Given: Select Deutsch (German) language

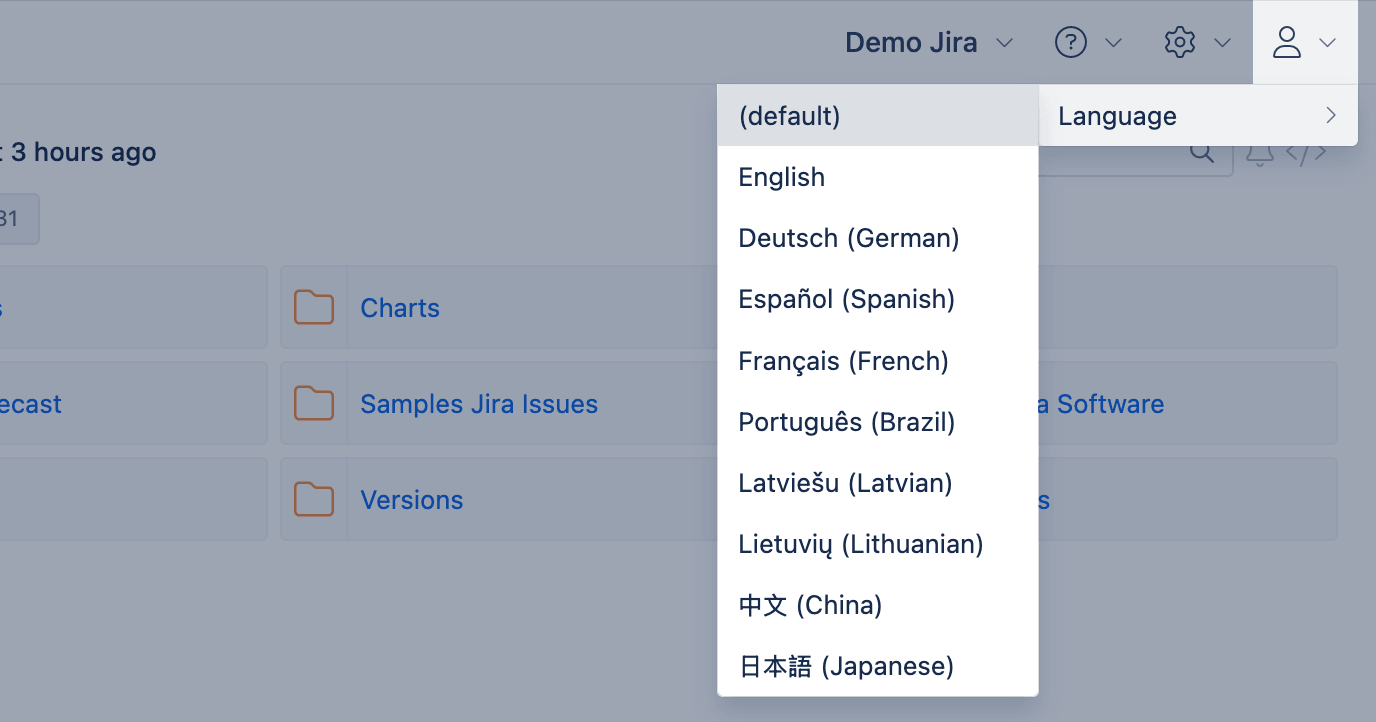Looking at the screenshot, I should point(878,238).
